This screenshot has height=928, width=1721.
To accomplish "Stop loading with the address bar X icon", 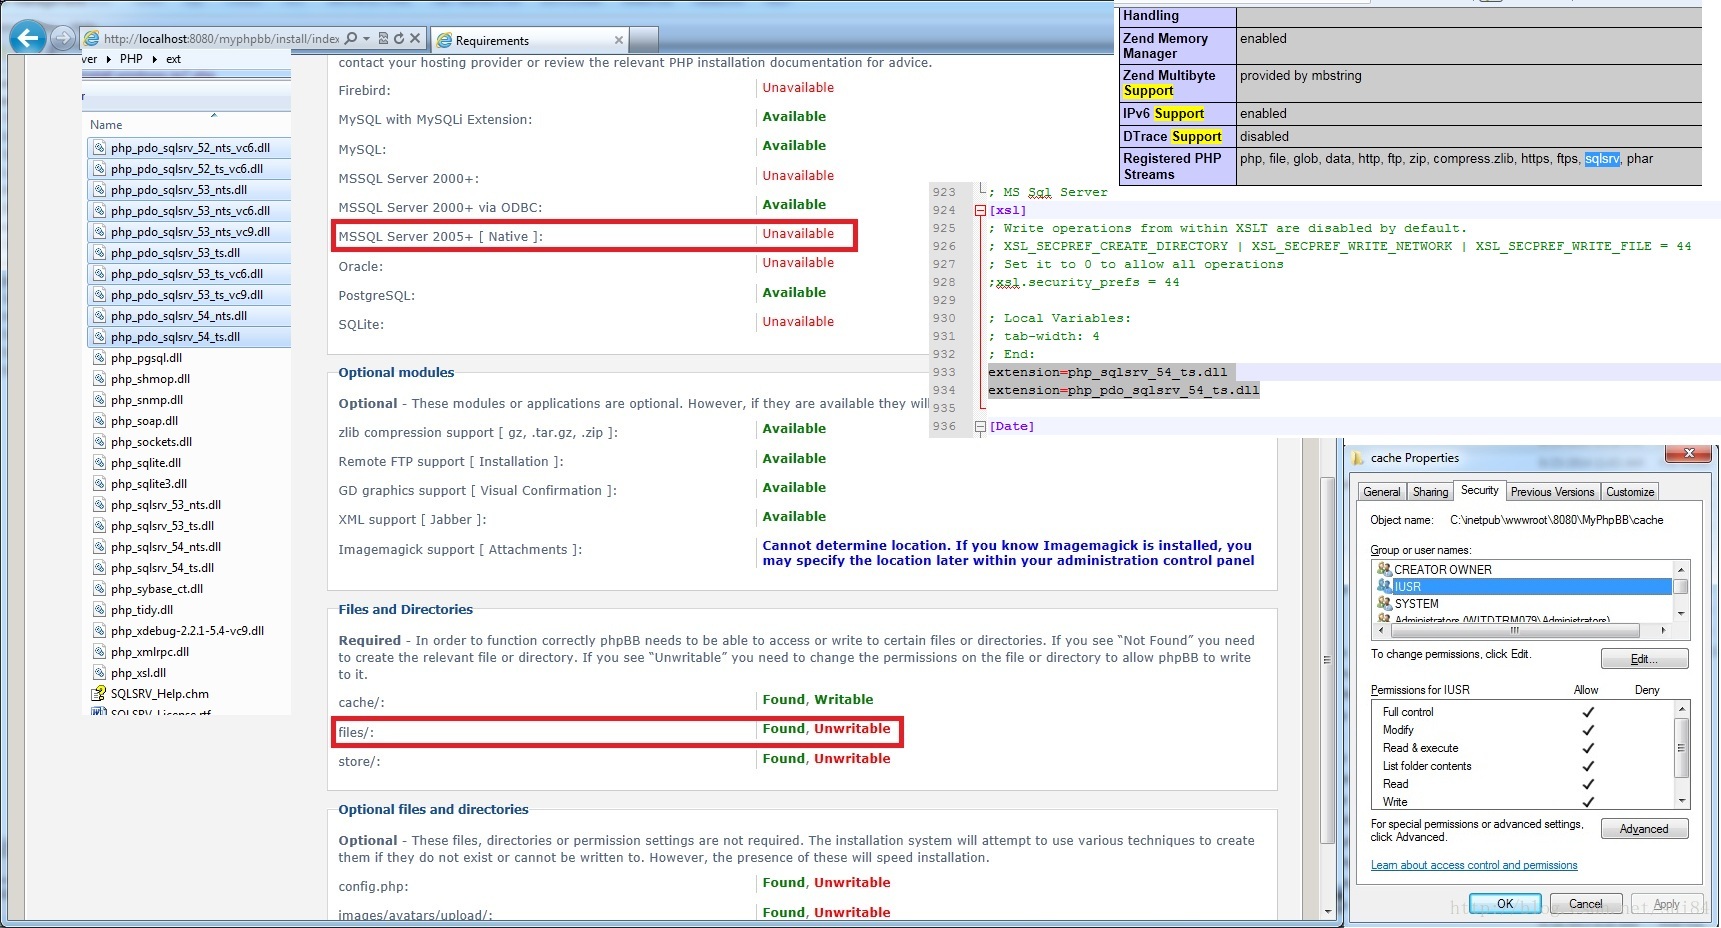I will click(x=415, y=39).
